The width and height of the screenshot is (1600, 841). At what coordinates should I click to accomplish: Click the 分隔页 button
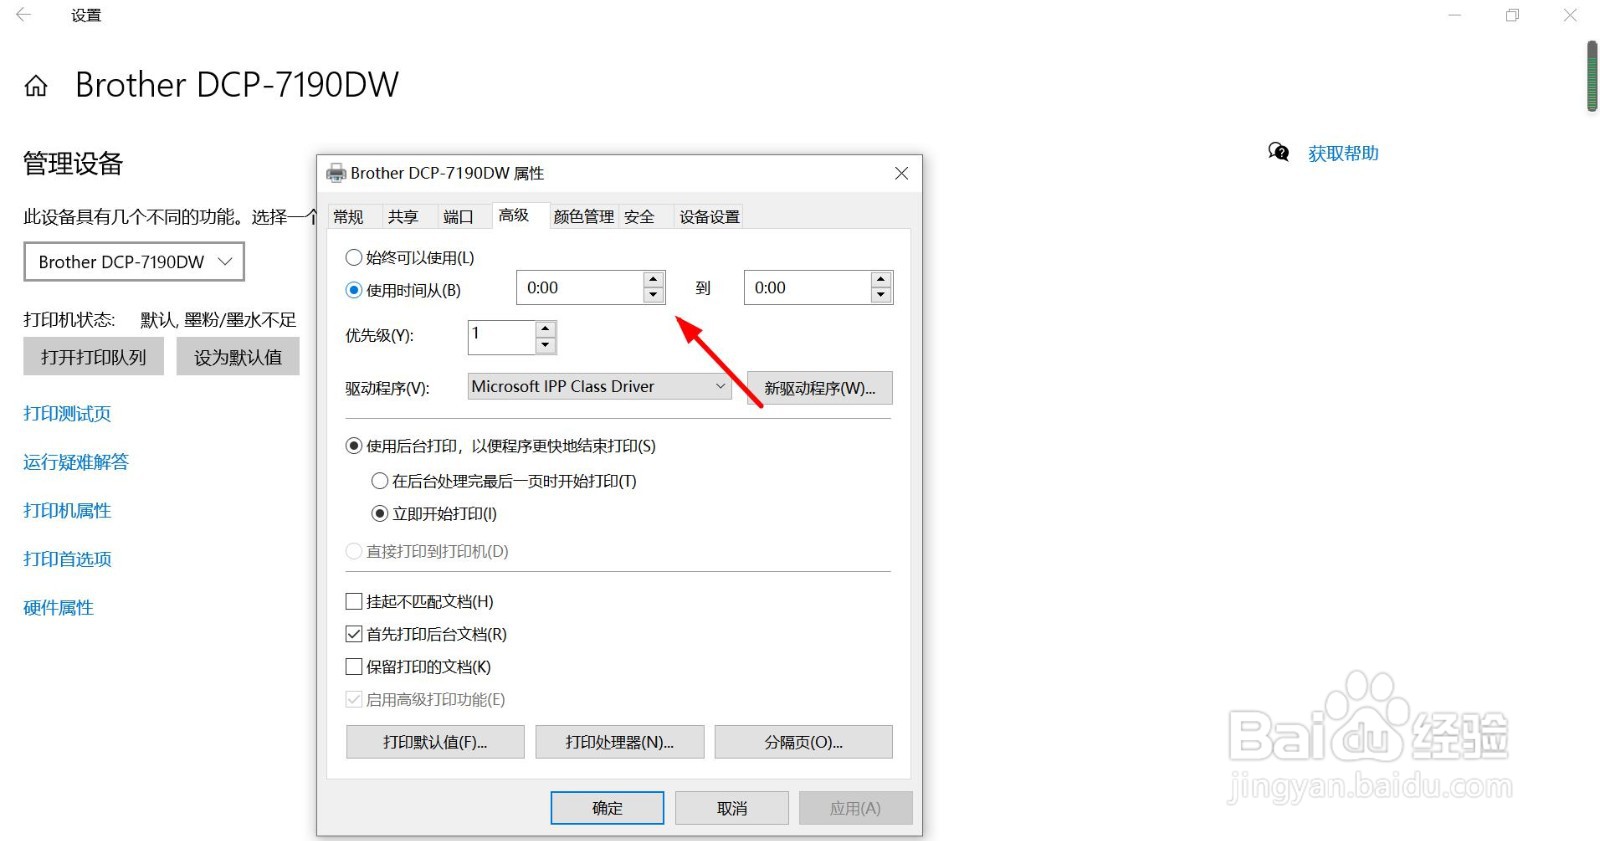[x=804, y=742]
